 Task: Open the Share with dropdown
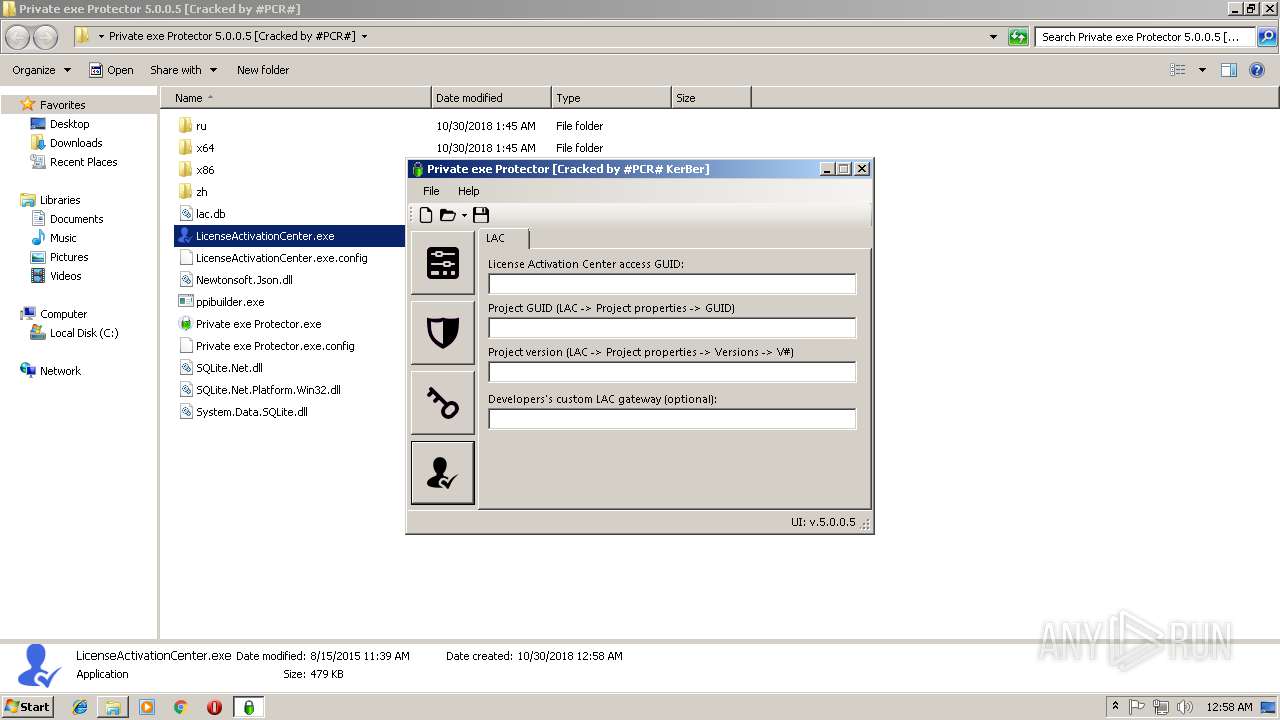pyautogui.click(x=183, y=70)
